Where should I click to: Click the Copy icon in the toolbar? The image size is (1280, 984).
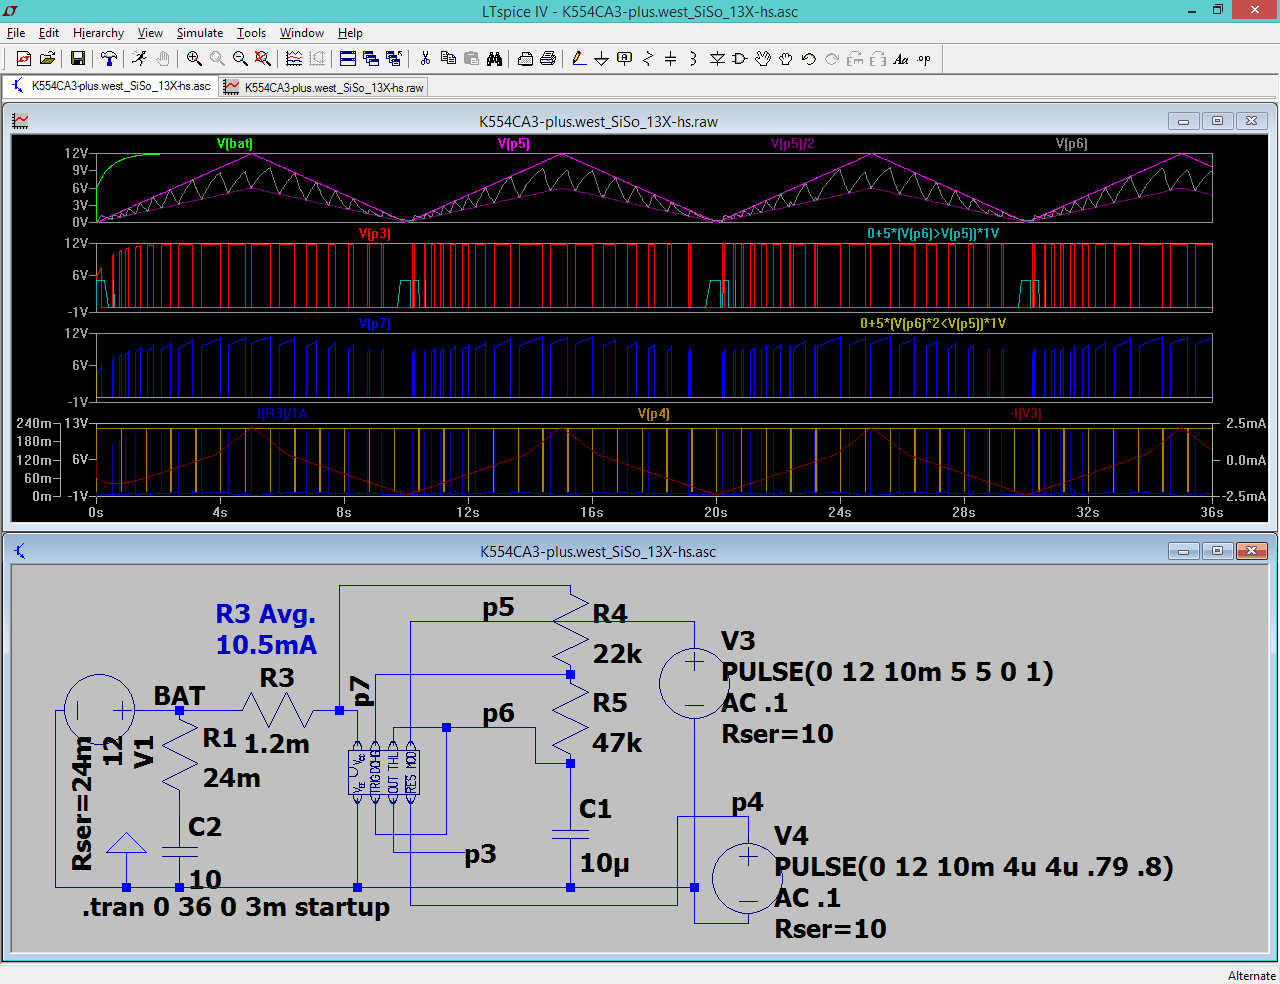click(448, 59)
